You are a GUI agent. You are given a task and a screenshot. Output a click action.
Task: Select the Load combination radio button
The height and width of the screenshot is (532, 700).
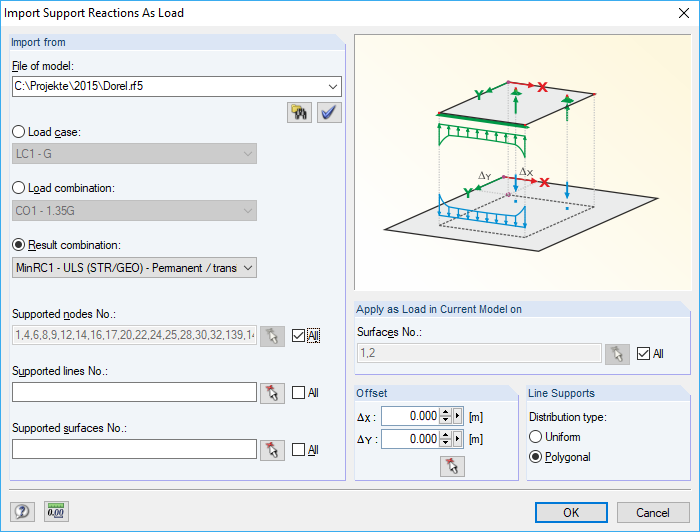[x=18, y=188]
